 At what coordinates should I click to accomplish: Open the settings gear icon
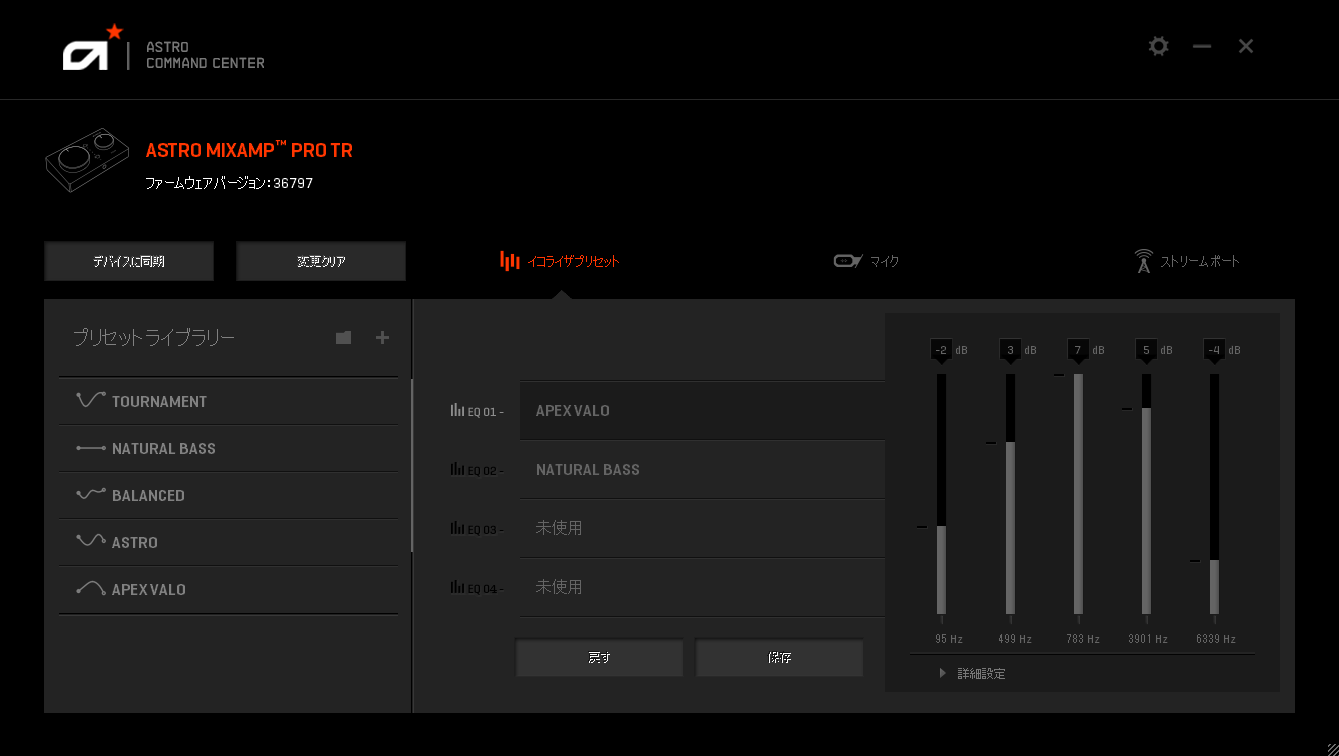coord(1158,45)
